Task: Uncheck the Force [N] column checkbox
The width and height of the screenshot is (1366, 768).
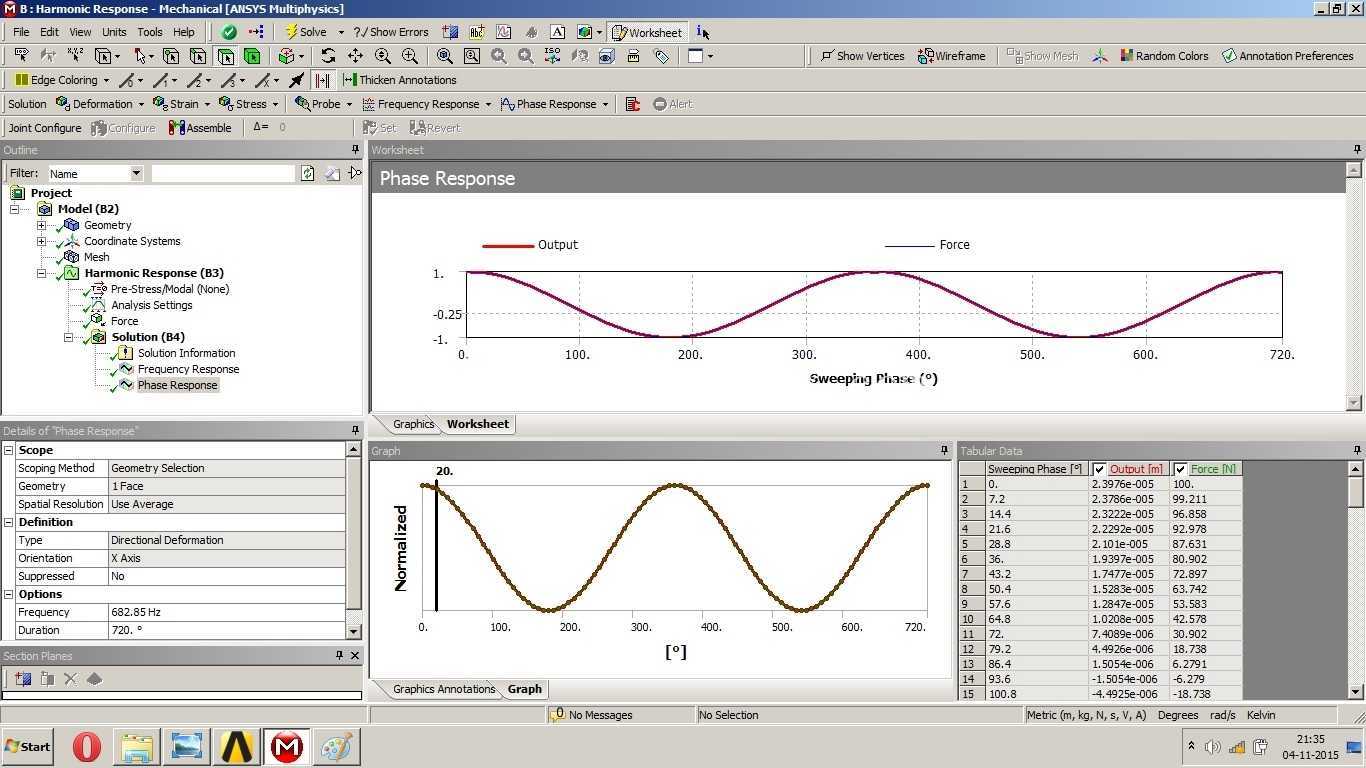Action: (1180, 469)
